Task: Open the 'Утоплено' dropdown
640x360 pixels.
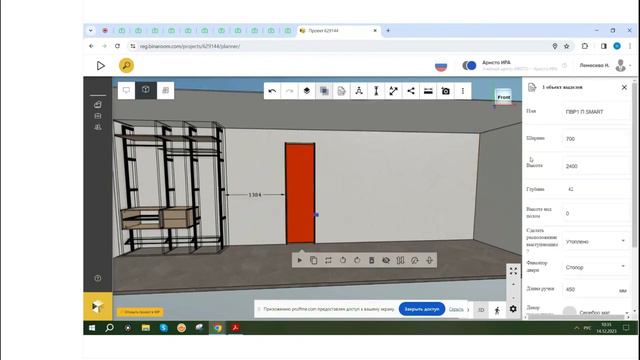Action: (x=596, y=242)
